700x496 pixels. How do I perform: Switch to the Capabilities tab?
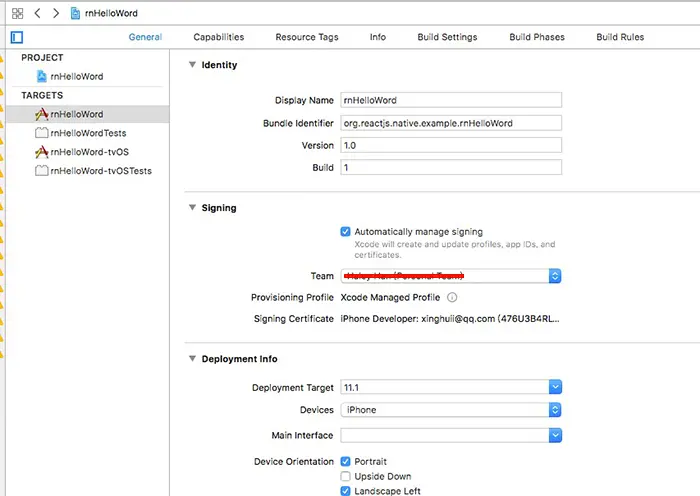pyautogui.click(x=219, y=37)
